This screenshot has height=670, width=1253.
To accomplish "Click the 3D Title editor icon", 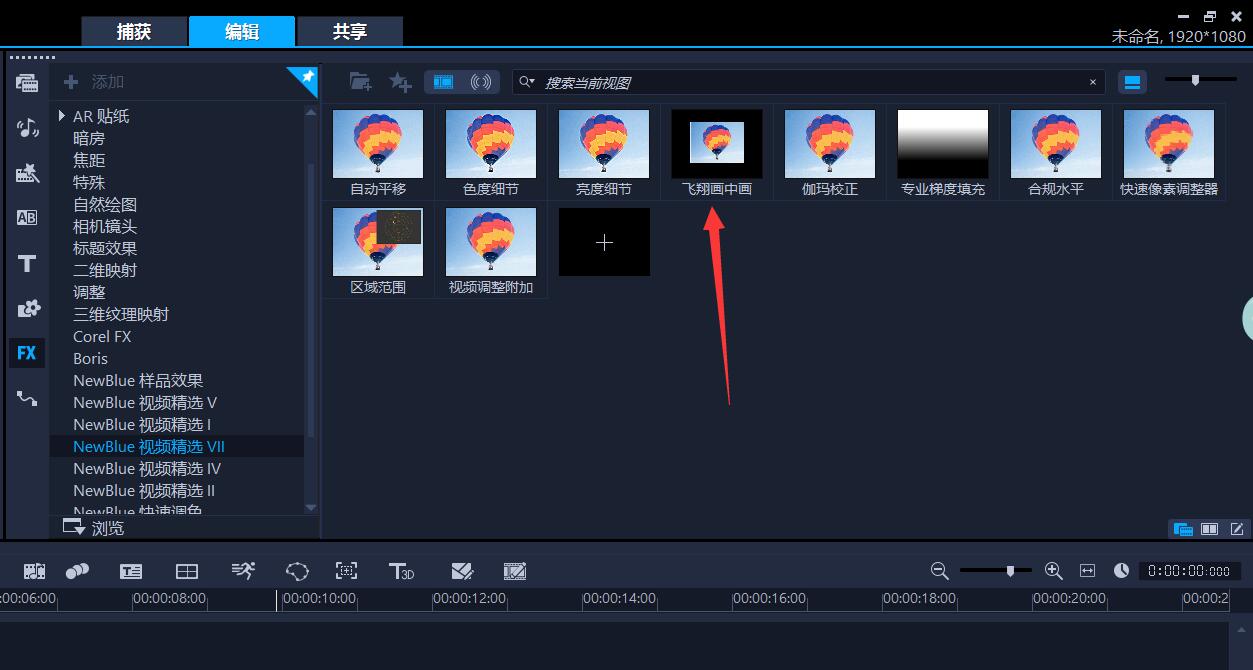I will [x=401, y=571].
